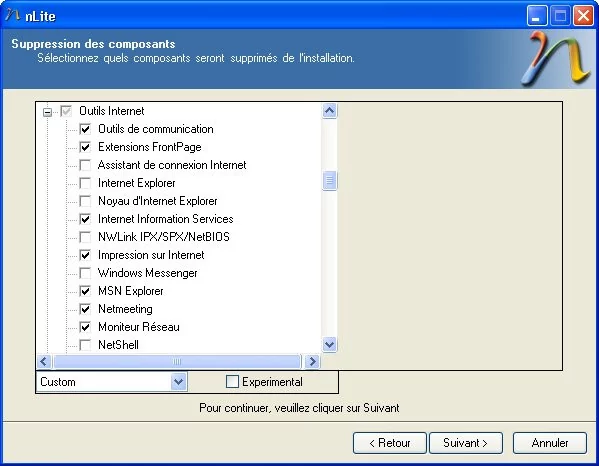Minimize the nLite window
599x466 pixels.
(x=536, y=16)
